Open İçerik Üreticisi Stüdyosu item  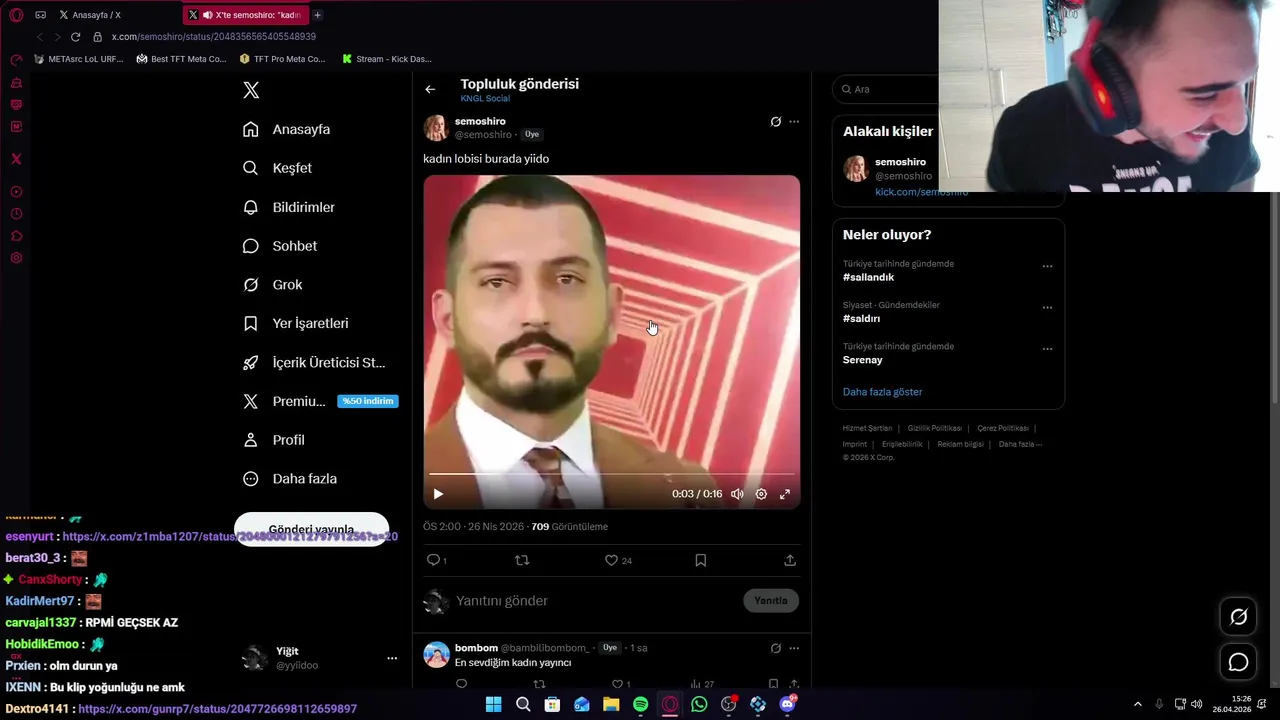(x=314, y=362)
